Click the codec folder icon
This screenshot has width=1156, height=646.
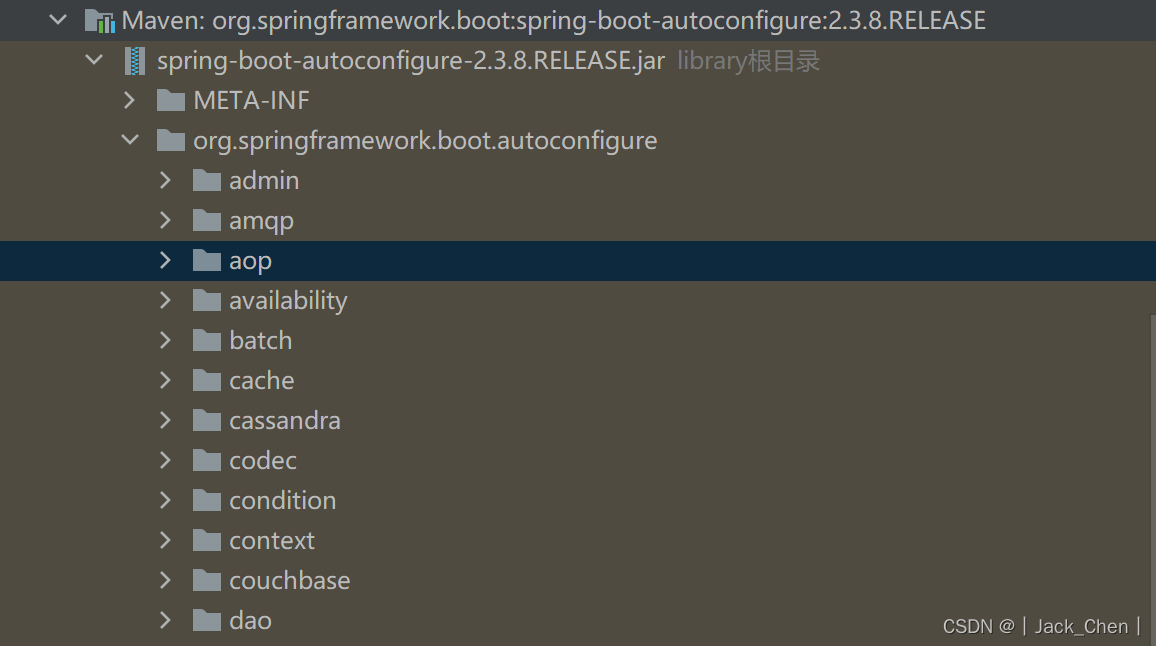[x=206, y=460]
